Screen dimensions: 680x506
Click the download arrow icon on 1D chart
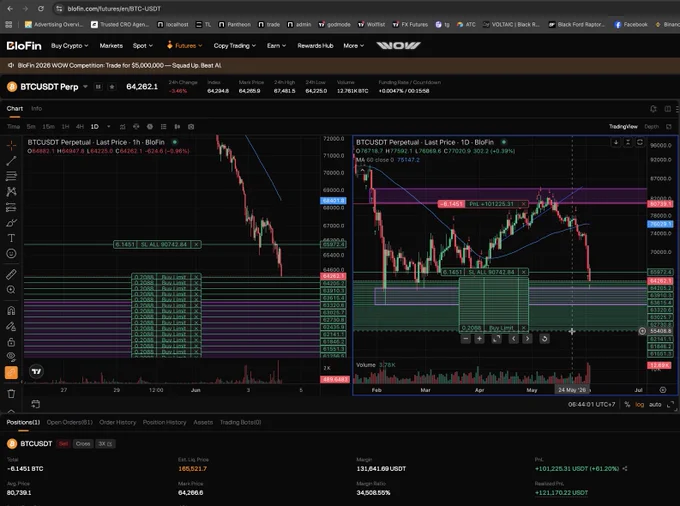coord(616,142)
